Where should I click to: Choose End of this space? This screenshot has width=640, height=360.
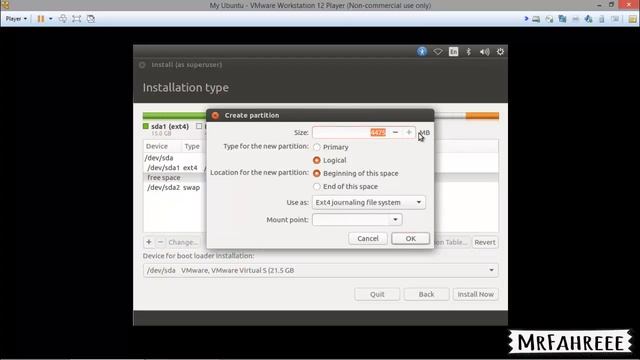click(317, 187)
